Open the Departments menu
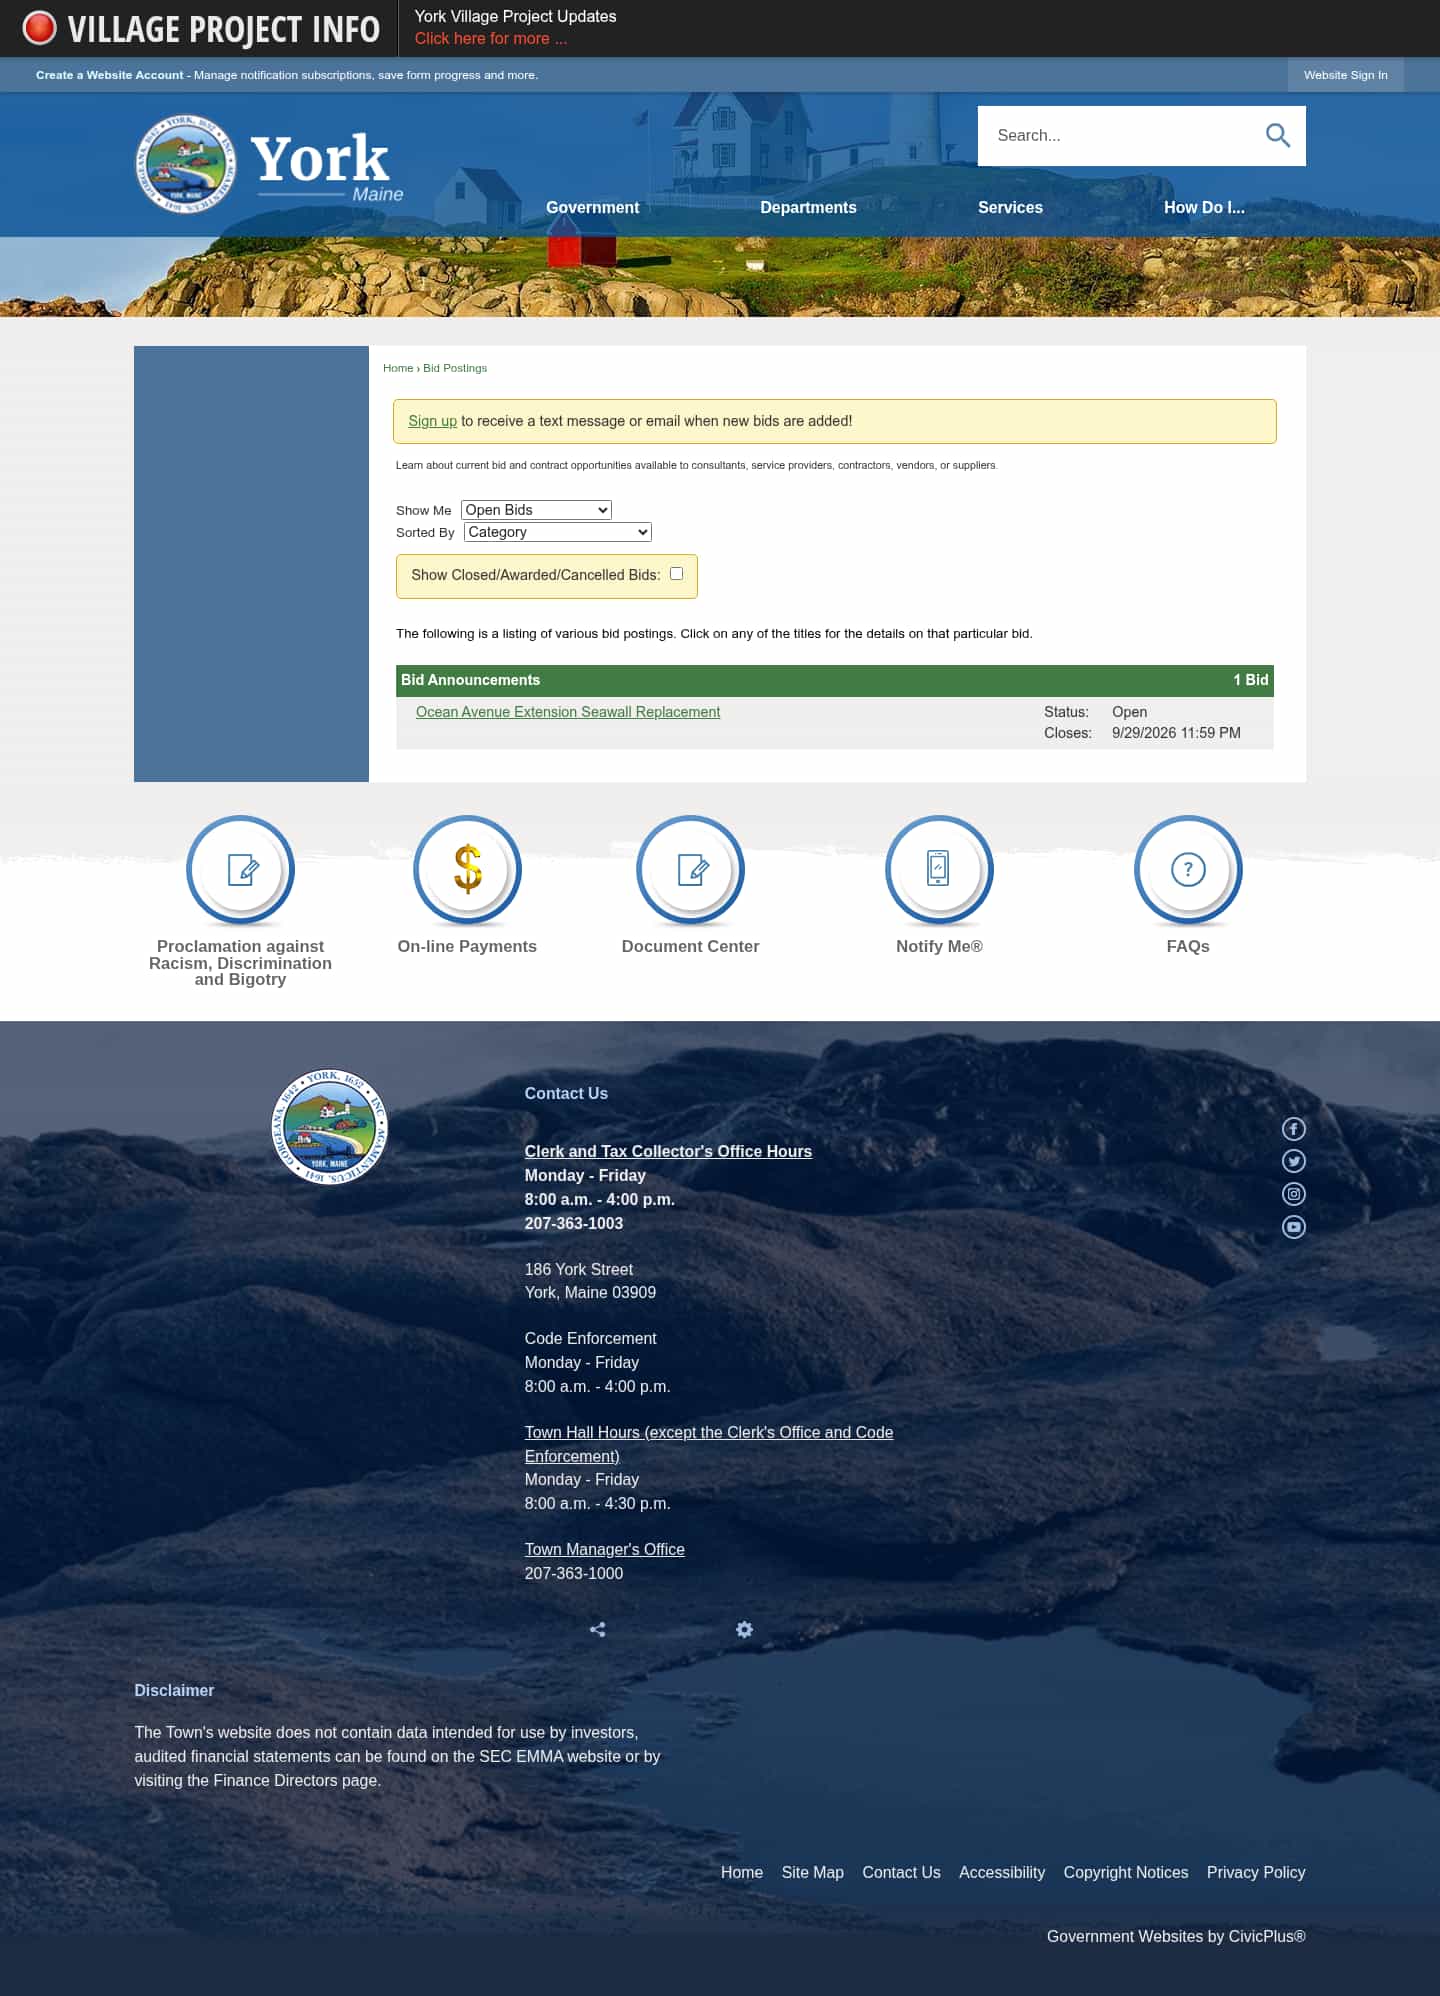The width and height of the screenshot is (1440, 1996). pyautogui.click(x=808, y=207)
